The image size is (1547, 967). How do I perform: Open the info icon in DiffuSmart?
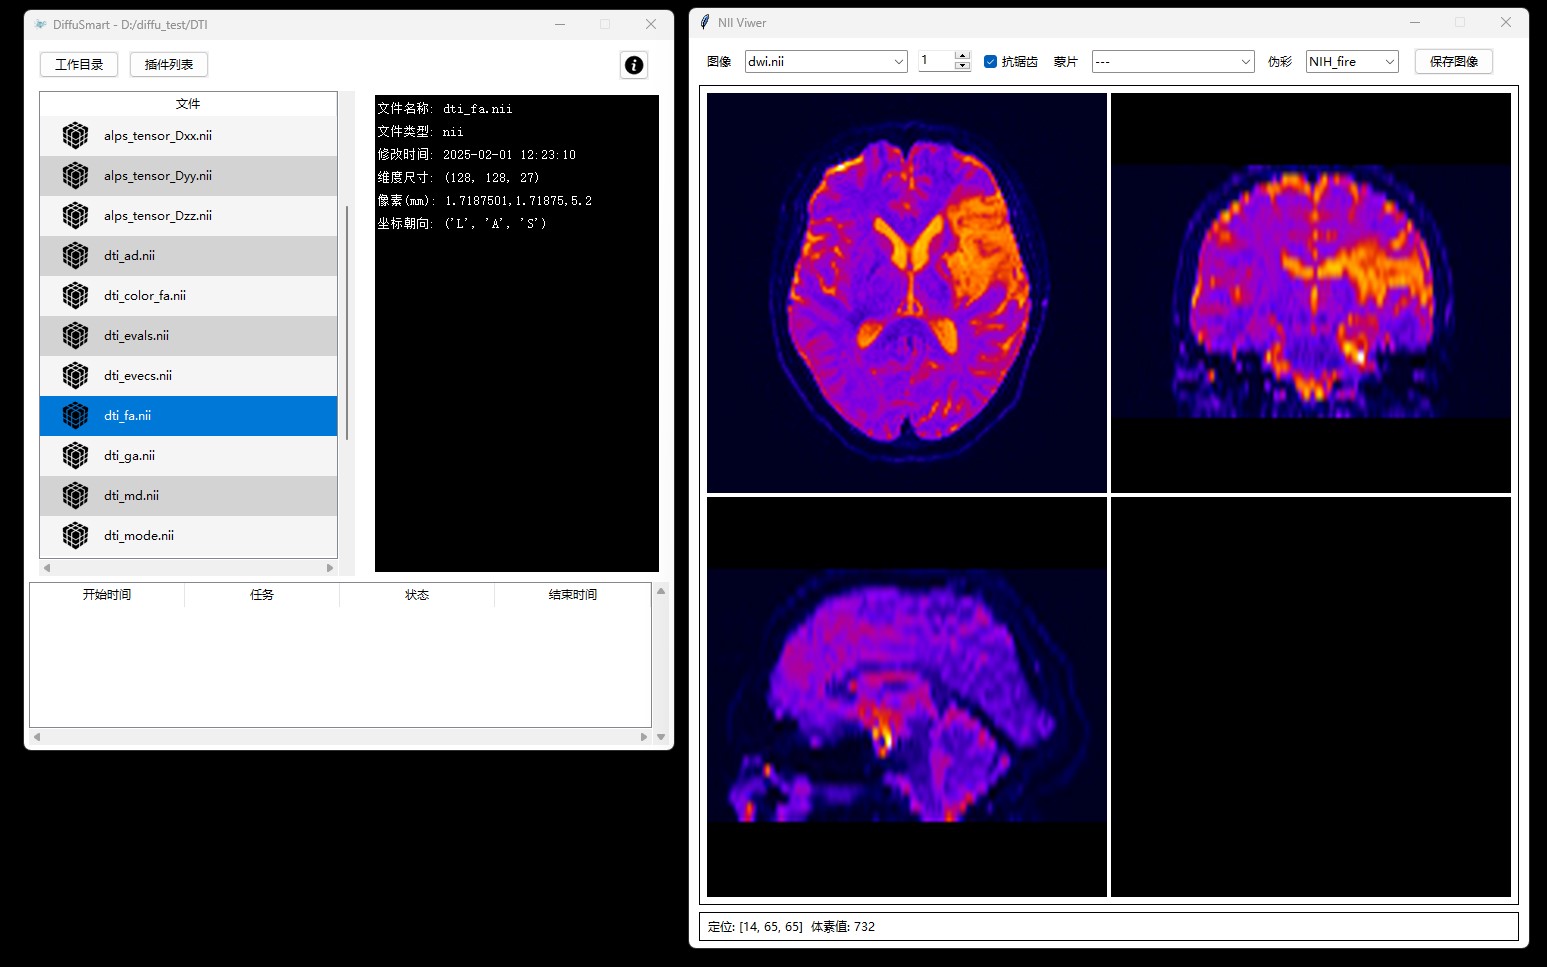[x=634, y=65]
